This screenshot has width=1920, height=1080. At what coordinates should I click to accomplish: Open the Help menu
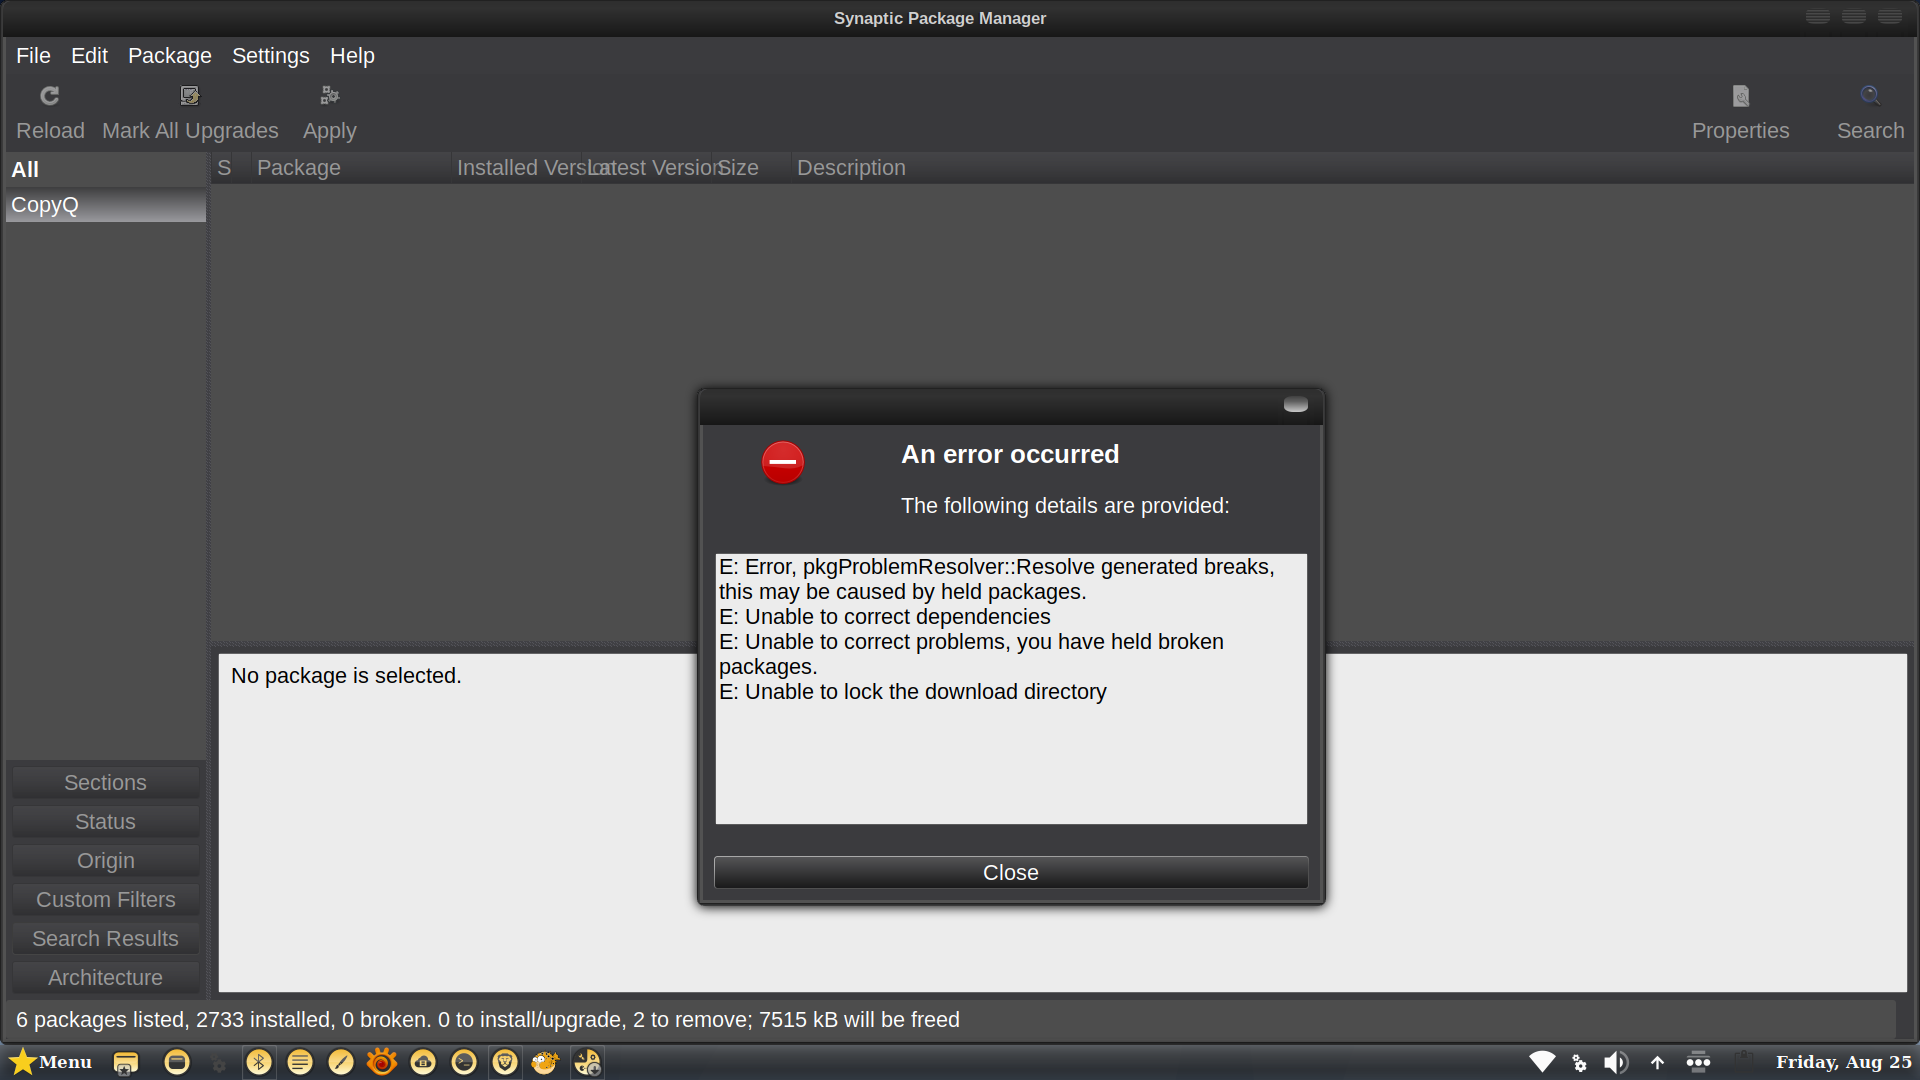pyautogui.click(x=352, y=56)
